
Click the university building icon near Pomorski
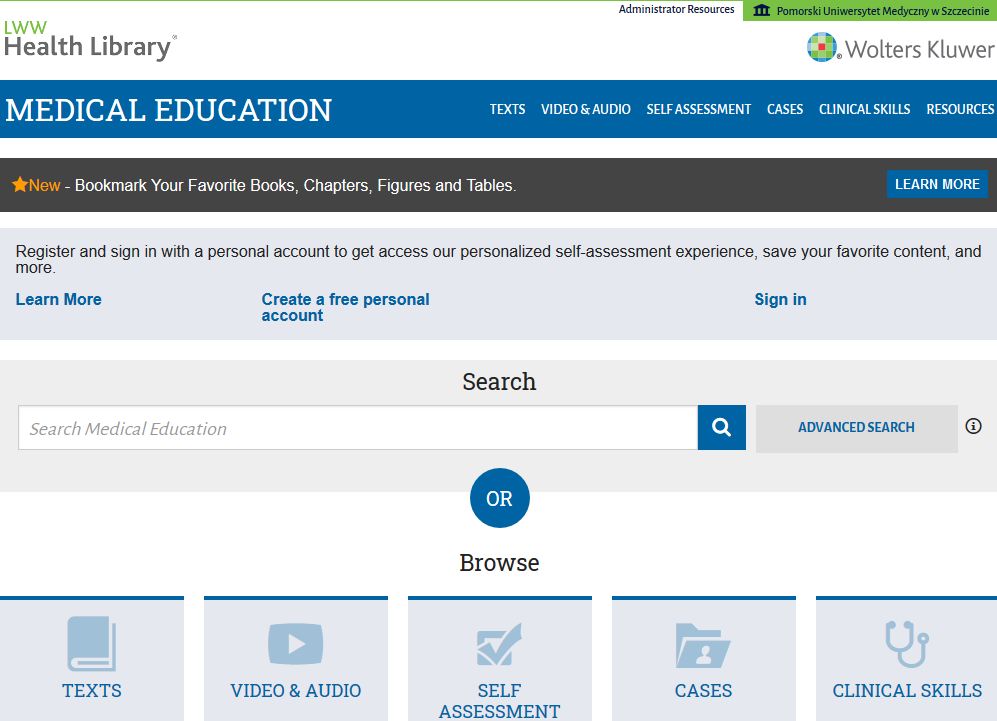pos(762,10)
